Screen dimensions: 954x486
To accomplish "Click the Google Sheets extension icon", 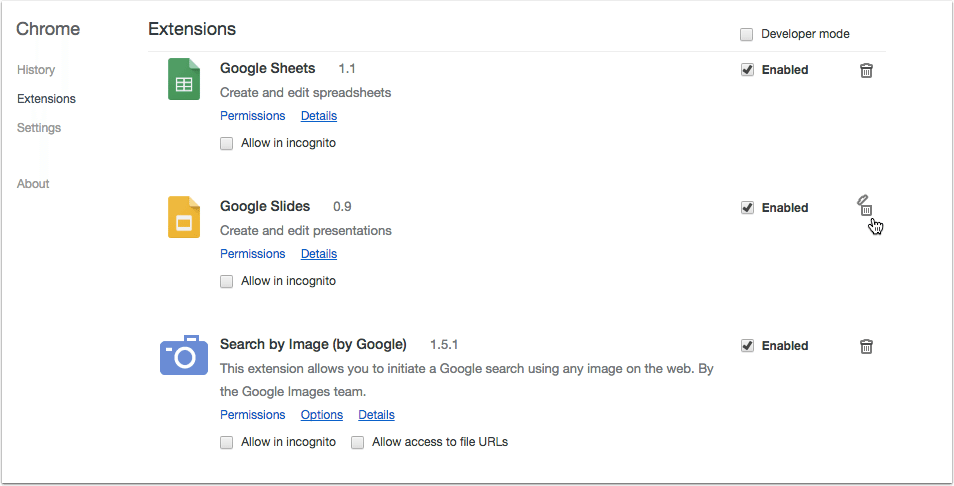I will click(184, 79).
